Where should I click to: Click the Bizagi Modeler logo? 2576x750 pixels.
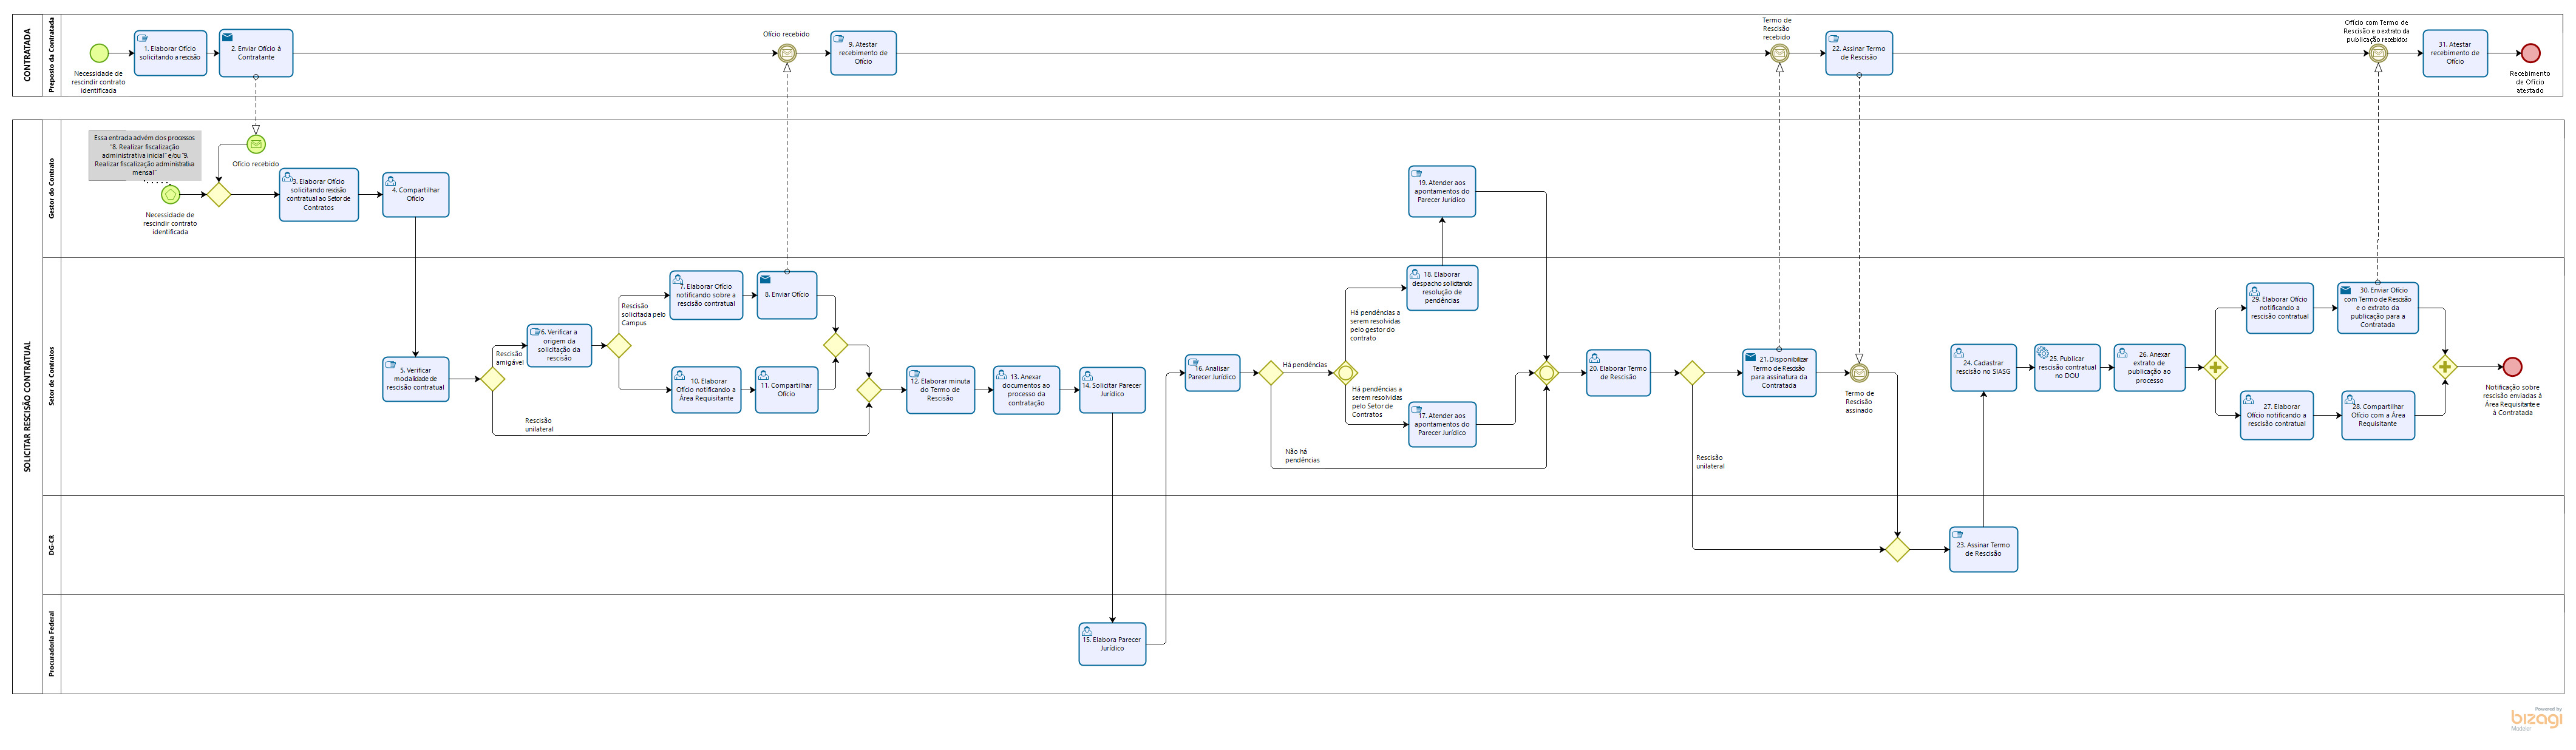tap(2536, 718)
